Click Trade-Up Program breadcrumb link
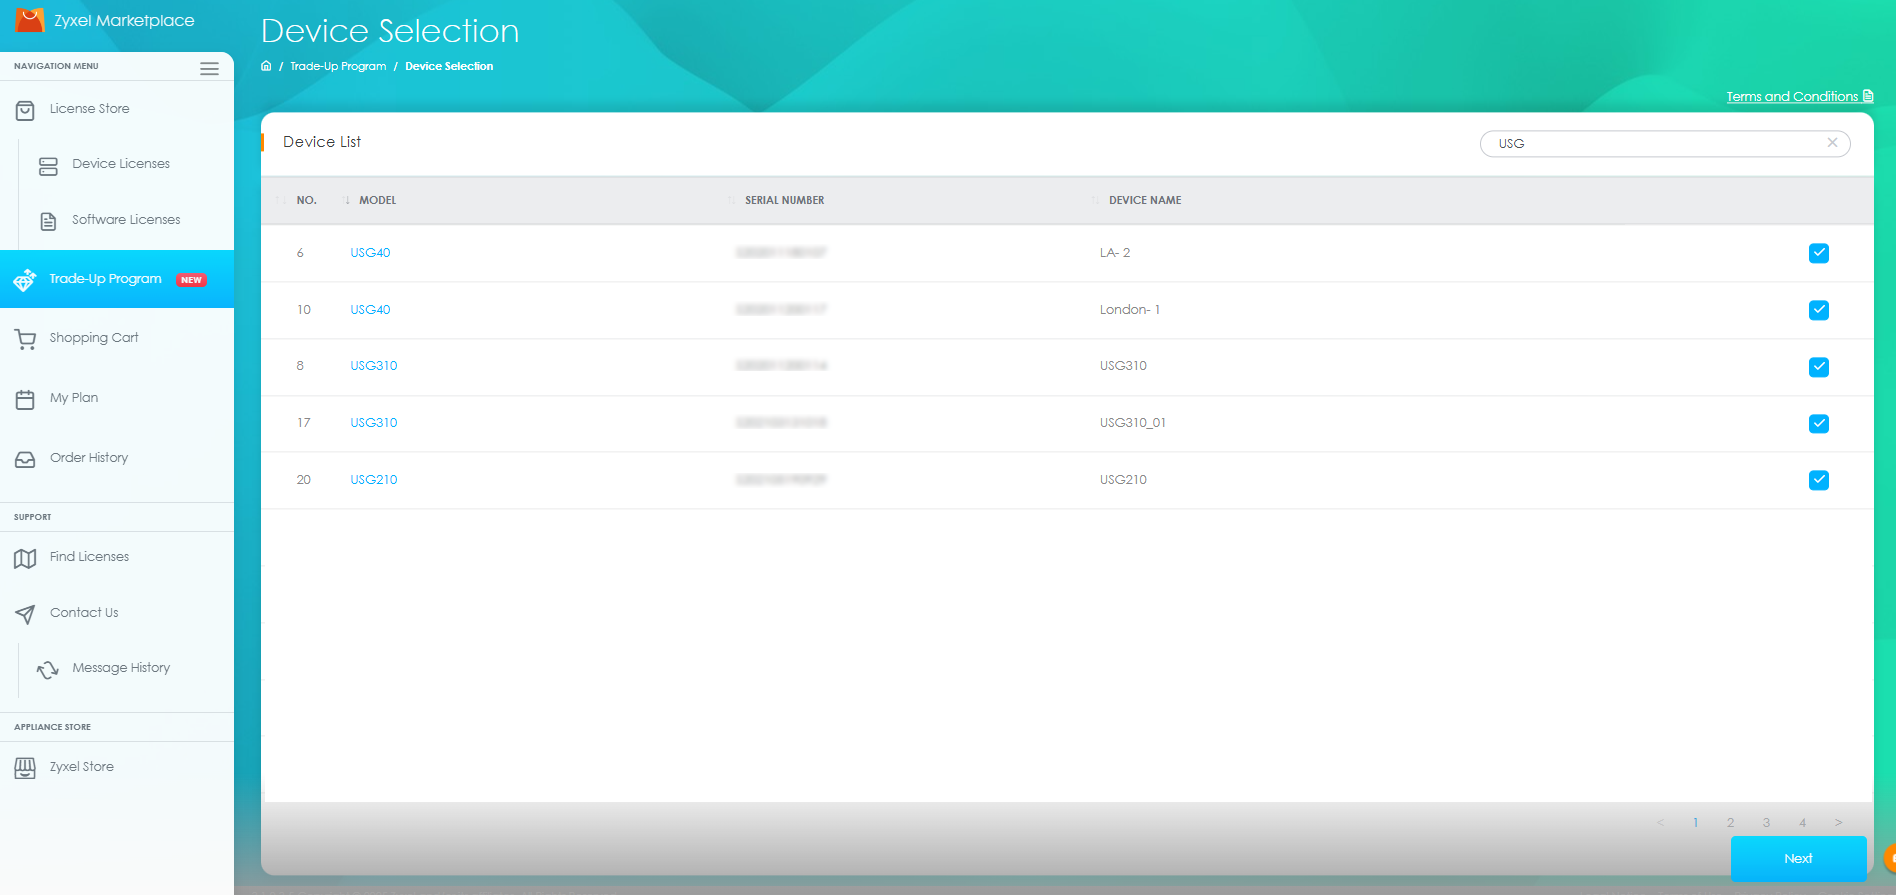This screenshot has height=895, width=1896. click(338, 66)
